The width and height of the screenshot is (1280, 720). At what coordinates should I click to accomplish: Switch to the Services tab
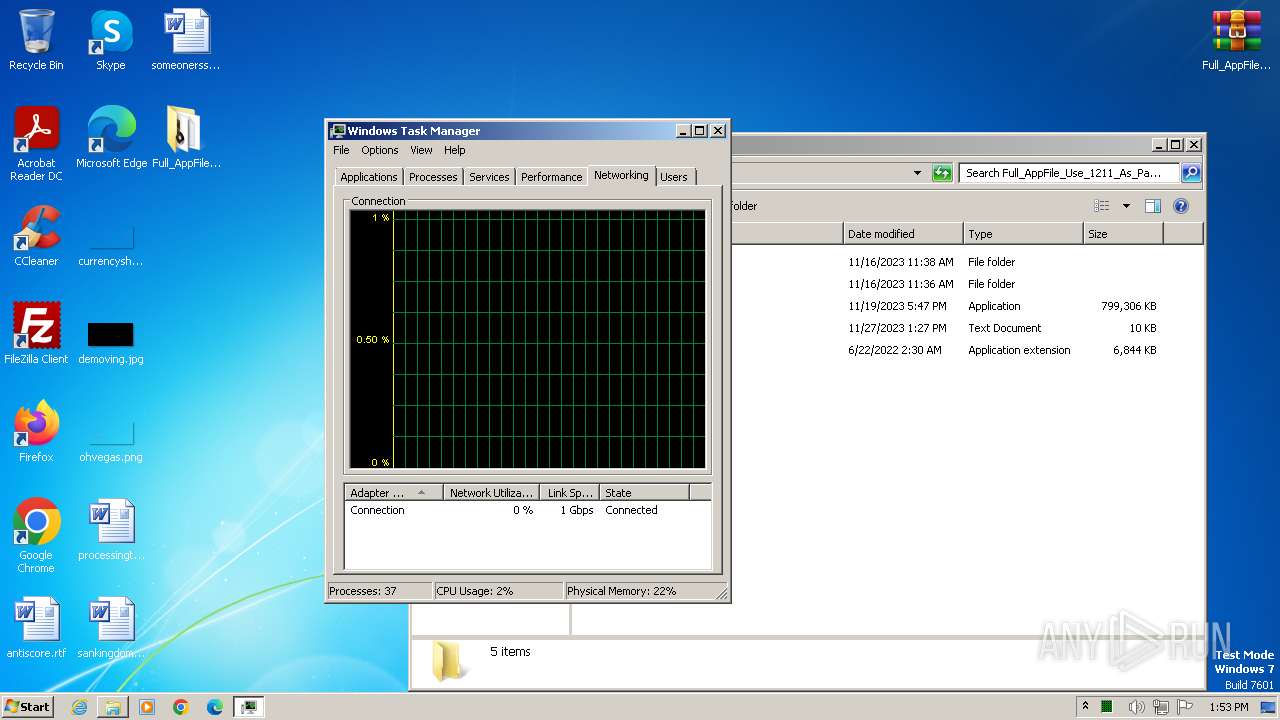click(x=489, y=177)
